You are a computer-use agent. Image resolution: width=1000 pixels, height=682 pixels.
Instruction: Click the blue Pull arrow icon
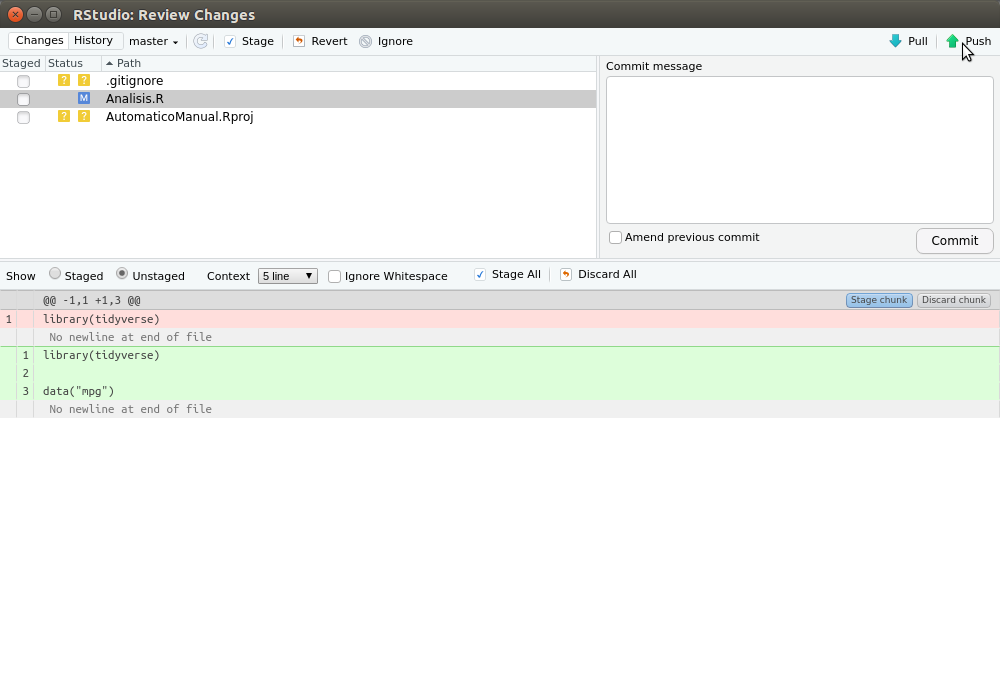pos(895,41)
